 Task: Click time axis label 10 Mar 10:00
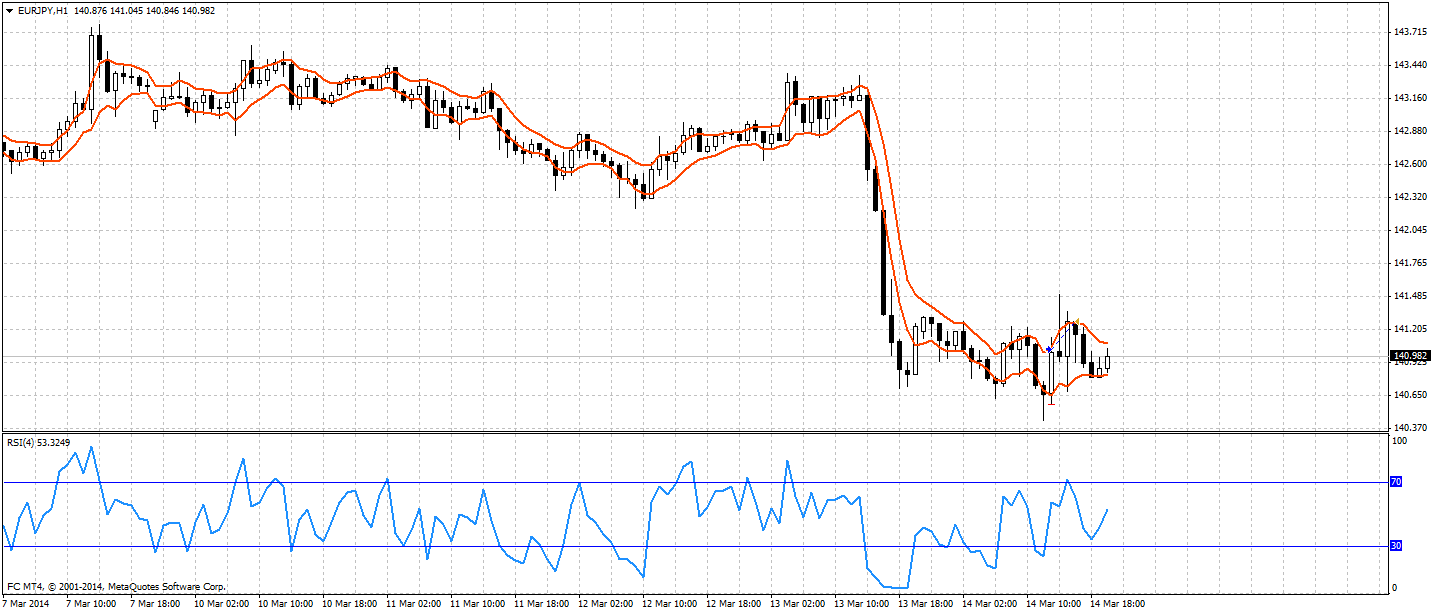[285, 604]
